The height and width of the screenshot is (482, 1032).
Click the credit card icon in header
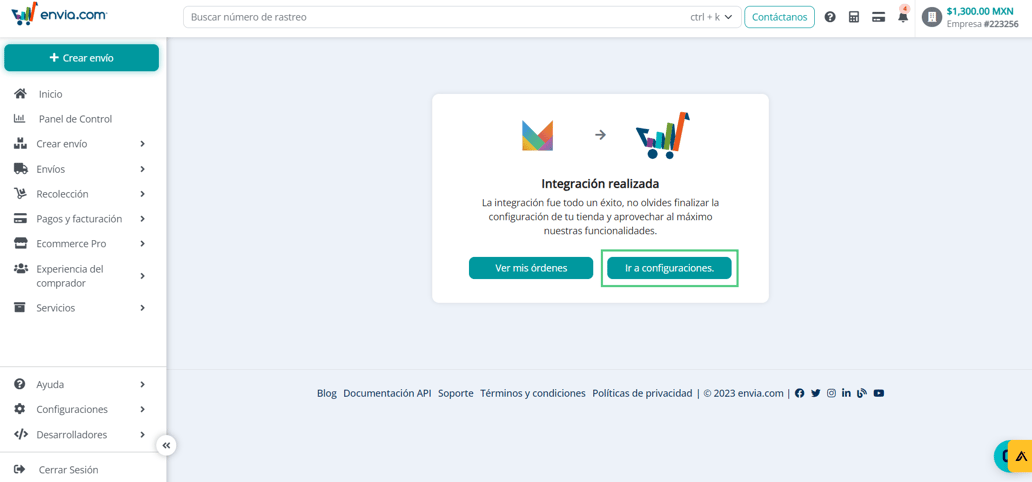[878, 17]
